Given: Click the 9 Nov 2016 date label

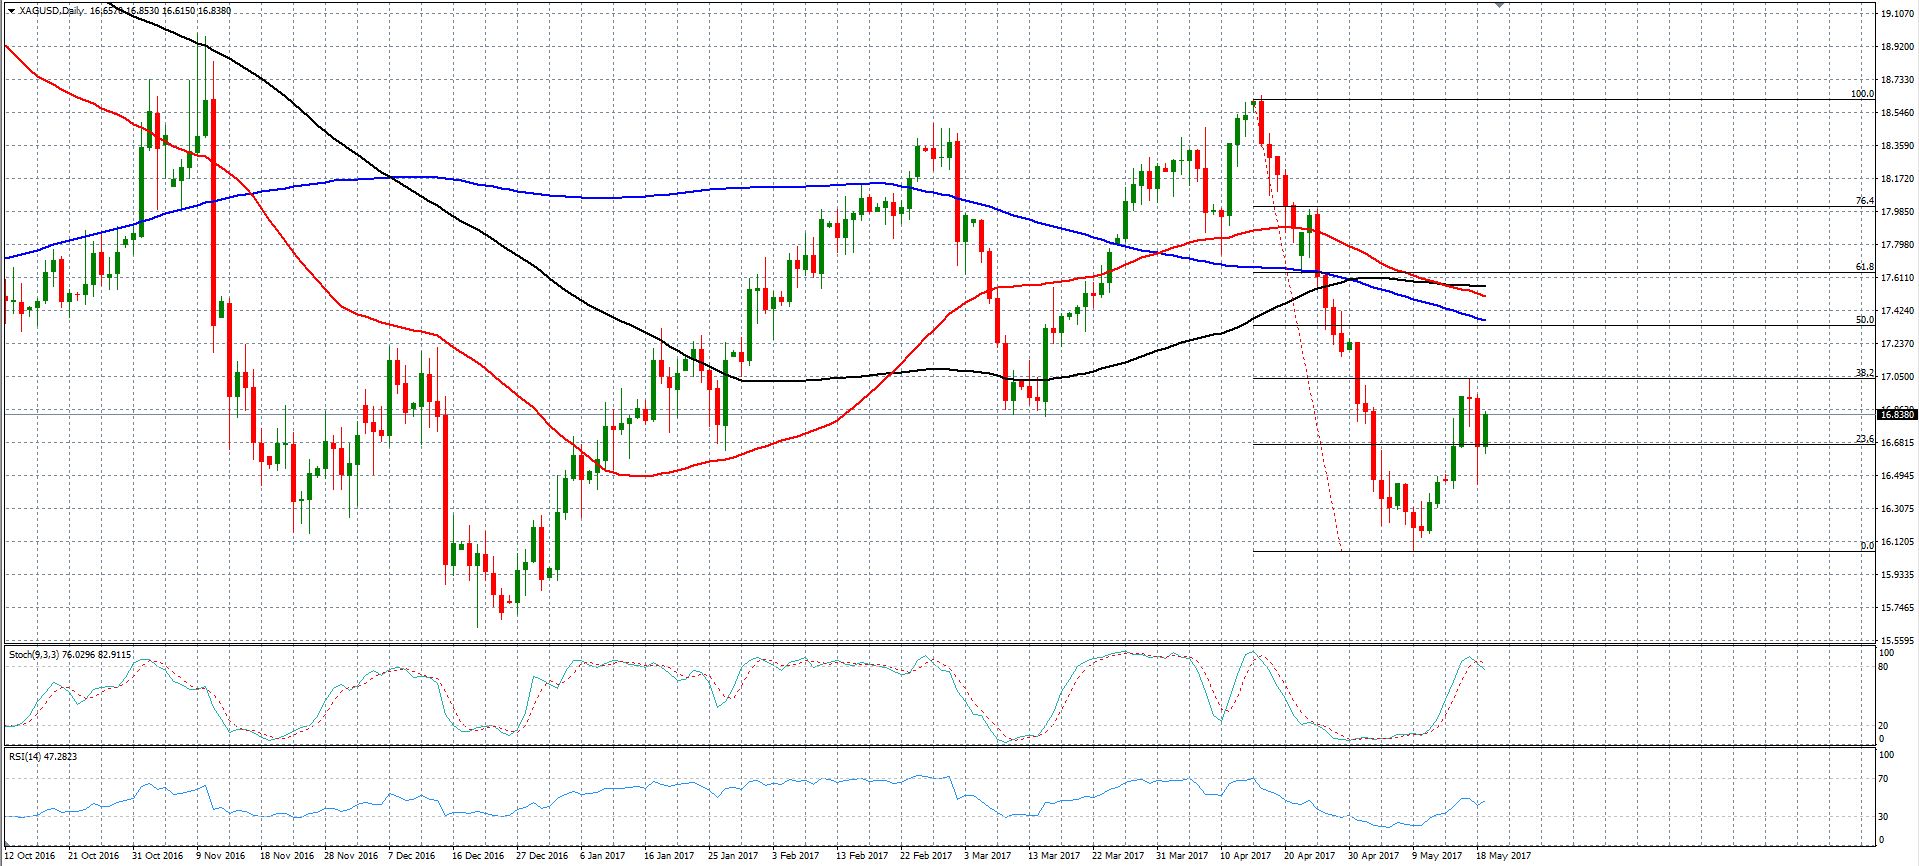Looking at the screenshot, I should click(x=221, y=856).
